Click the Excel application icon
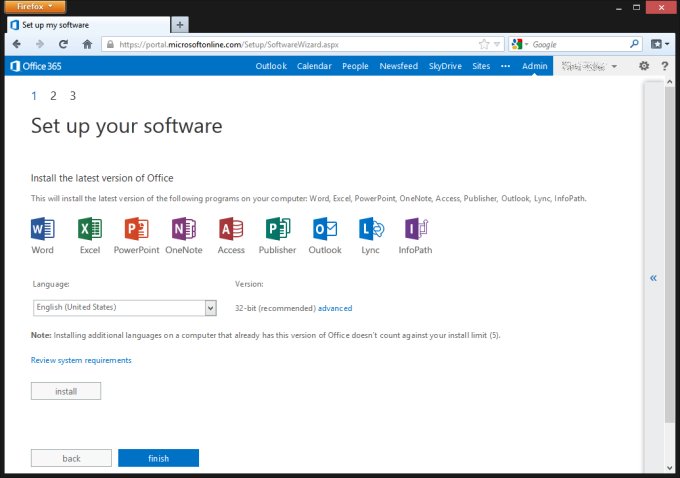Screen dimensions: 680x478 (90, 228)
